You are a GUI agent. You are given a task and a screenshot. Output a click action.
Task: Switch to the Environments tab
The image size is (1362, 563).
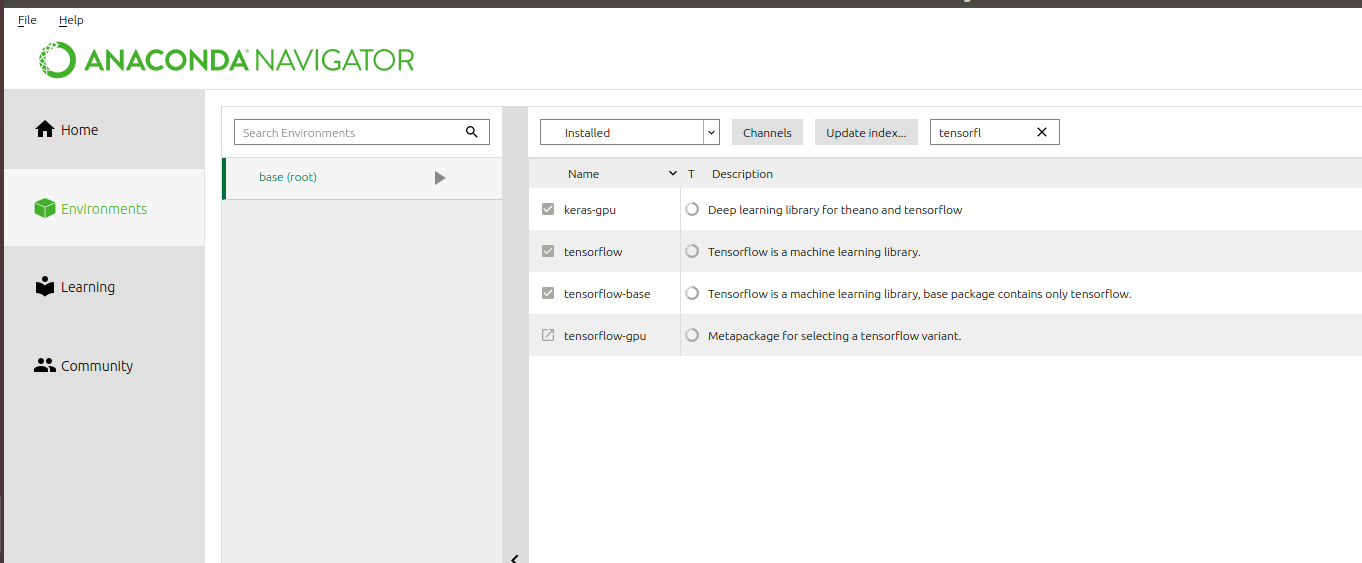pos(104,208)
